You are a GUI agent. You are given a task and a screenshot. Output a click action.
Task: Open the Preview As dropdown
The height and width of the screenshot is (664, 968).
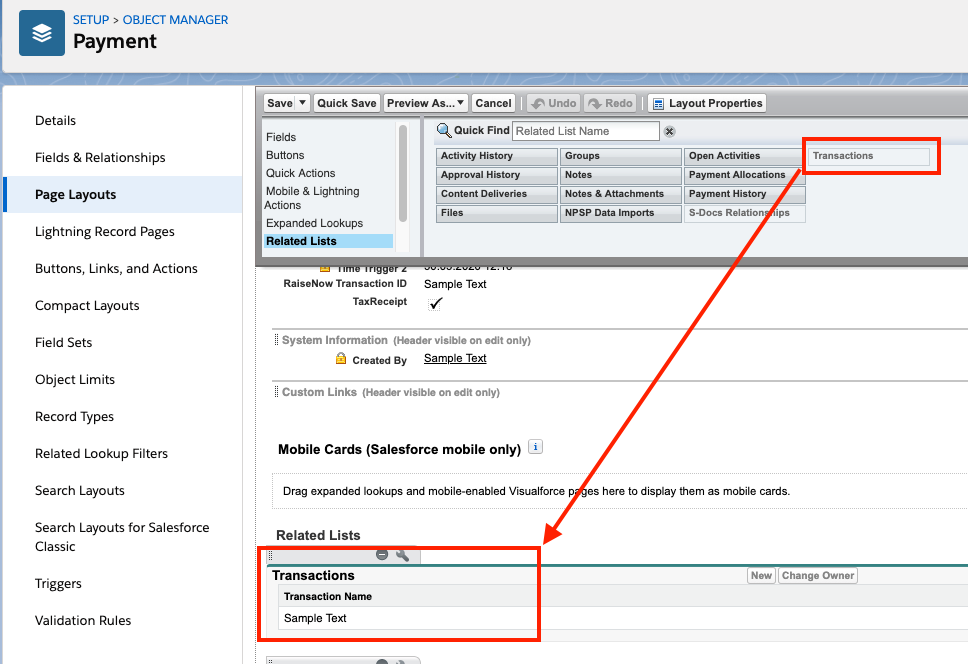point(426,103)
